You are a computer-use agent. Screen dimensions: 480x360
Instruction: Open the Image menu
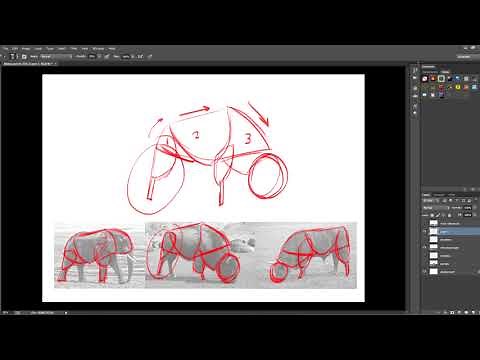tap(26, 48)
